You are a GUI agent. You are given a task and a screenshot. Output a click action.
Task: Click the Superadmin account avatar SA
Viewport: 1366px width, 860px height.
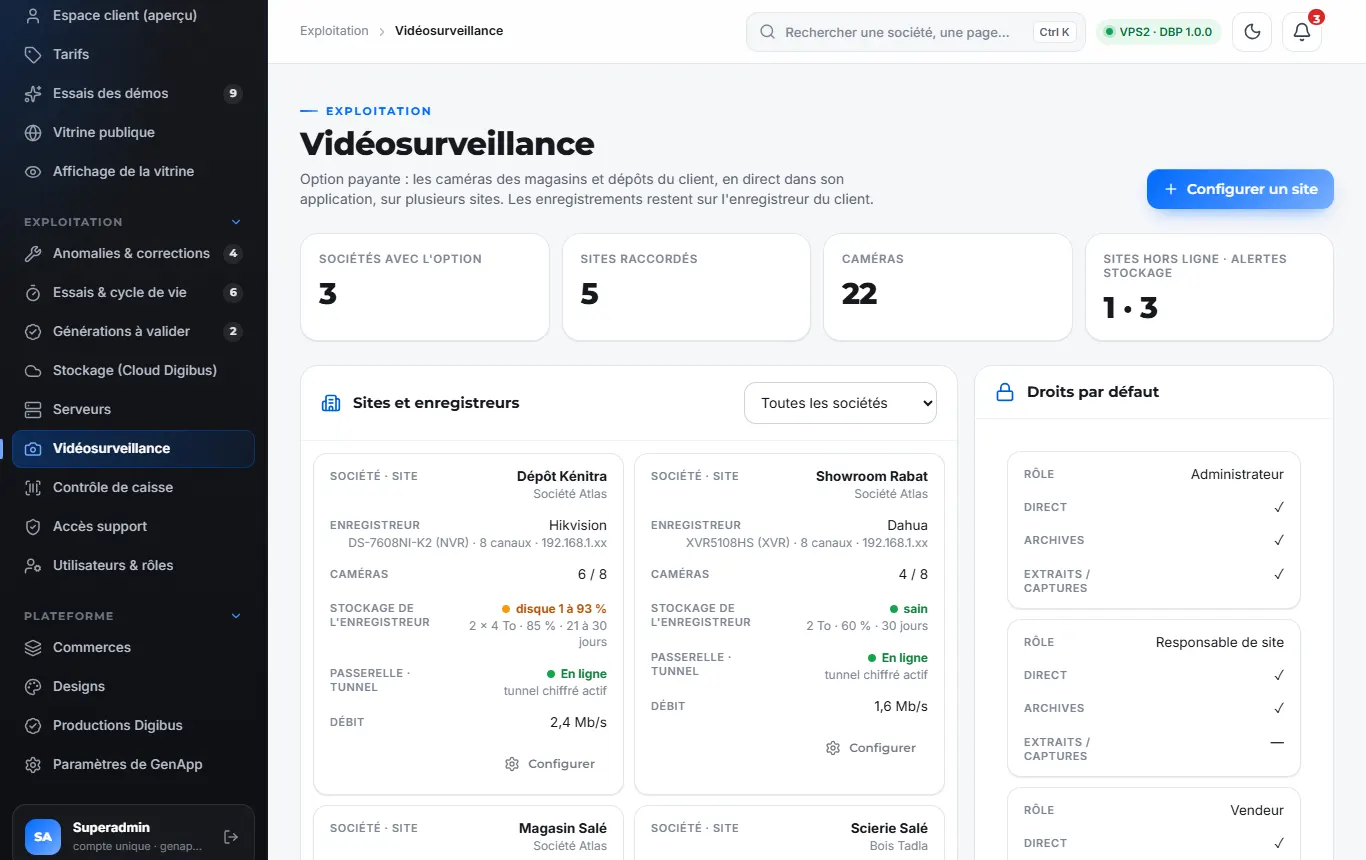coord(43,836)
